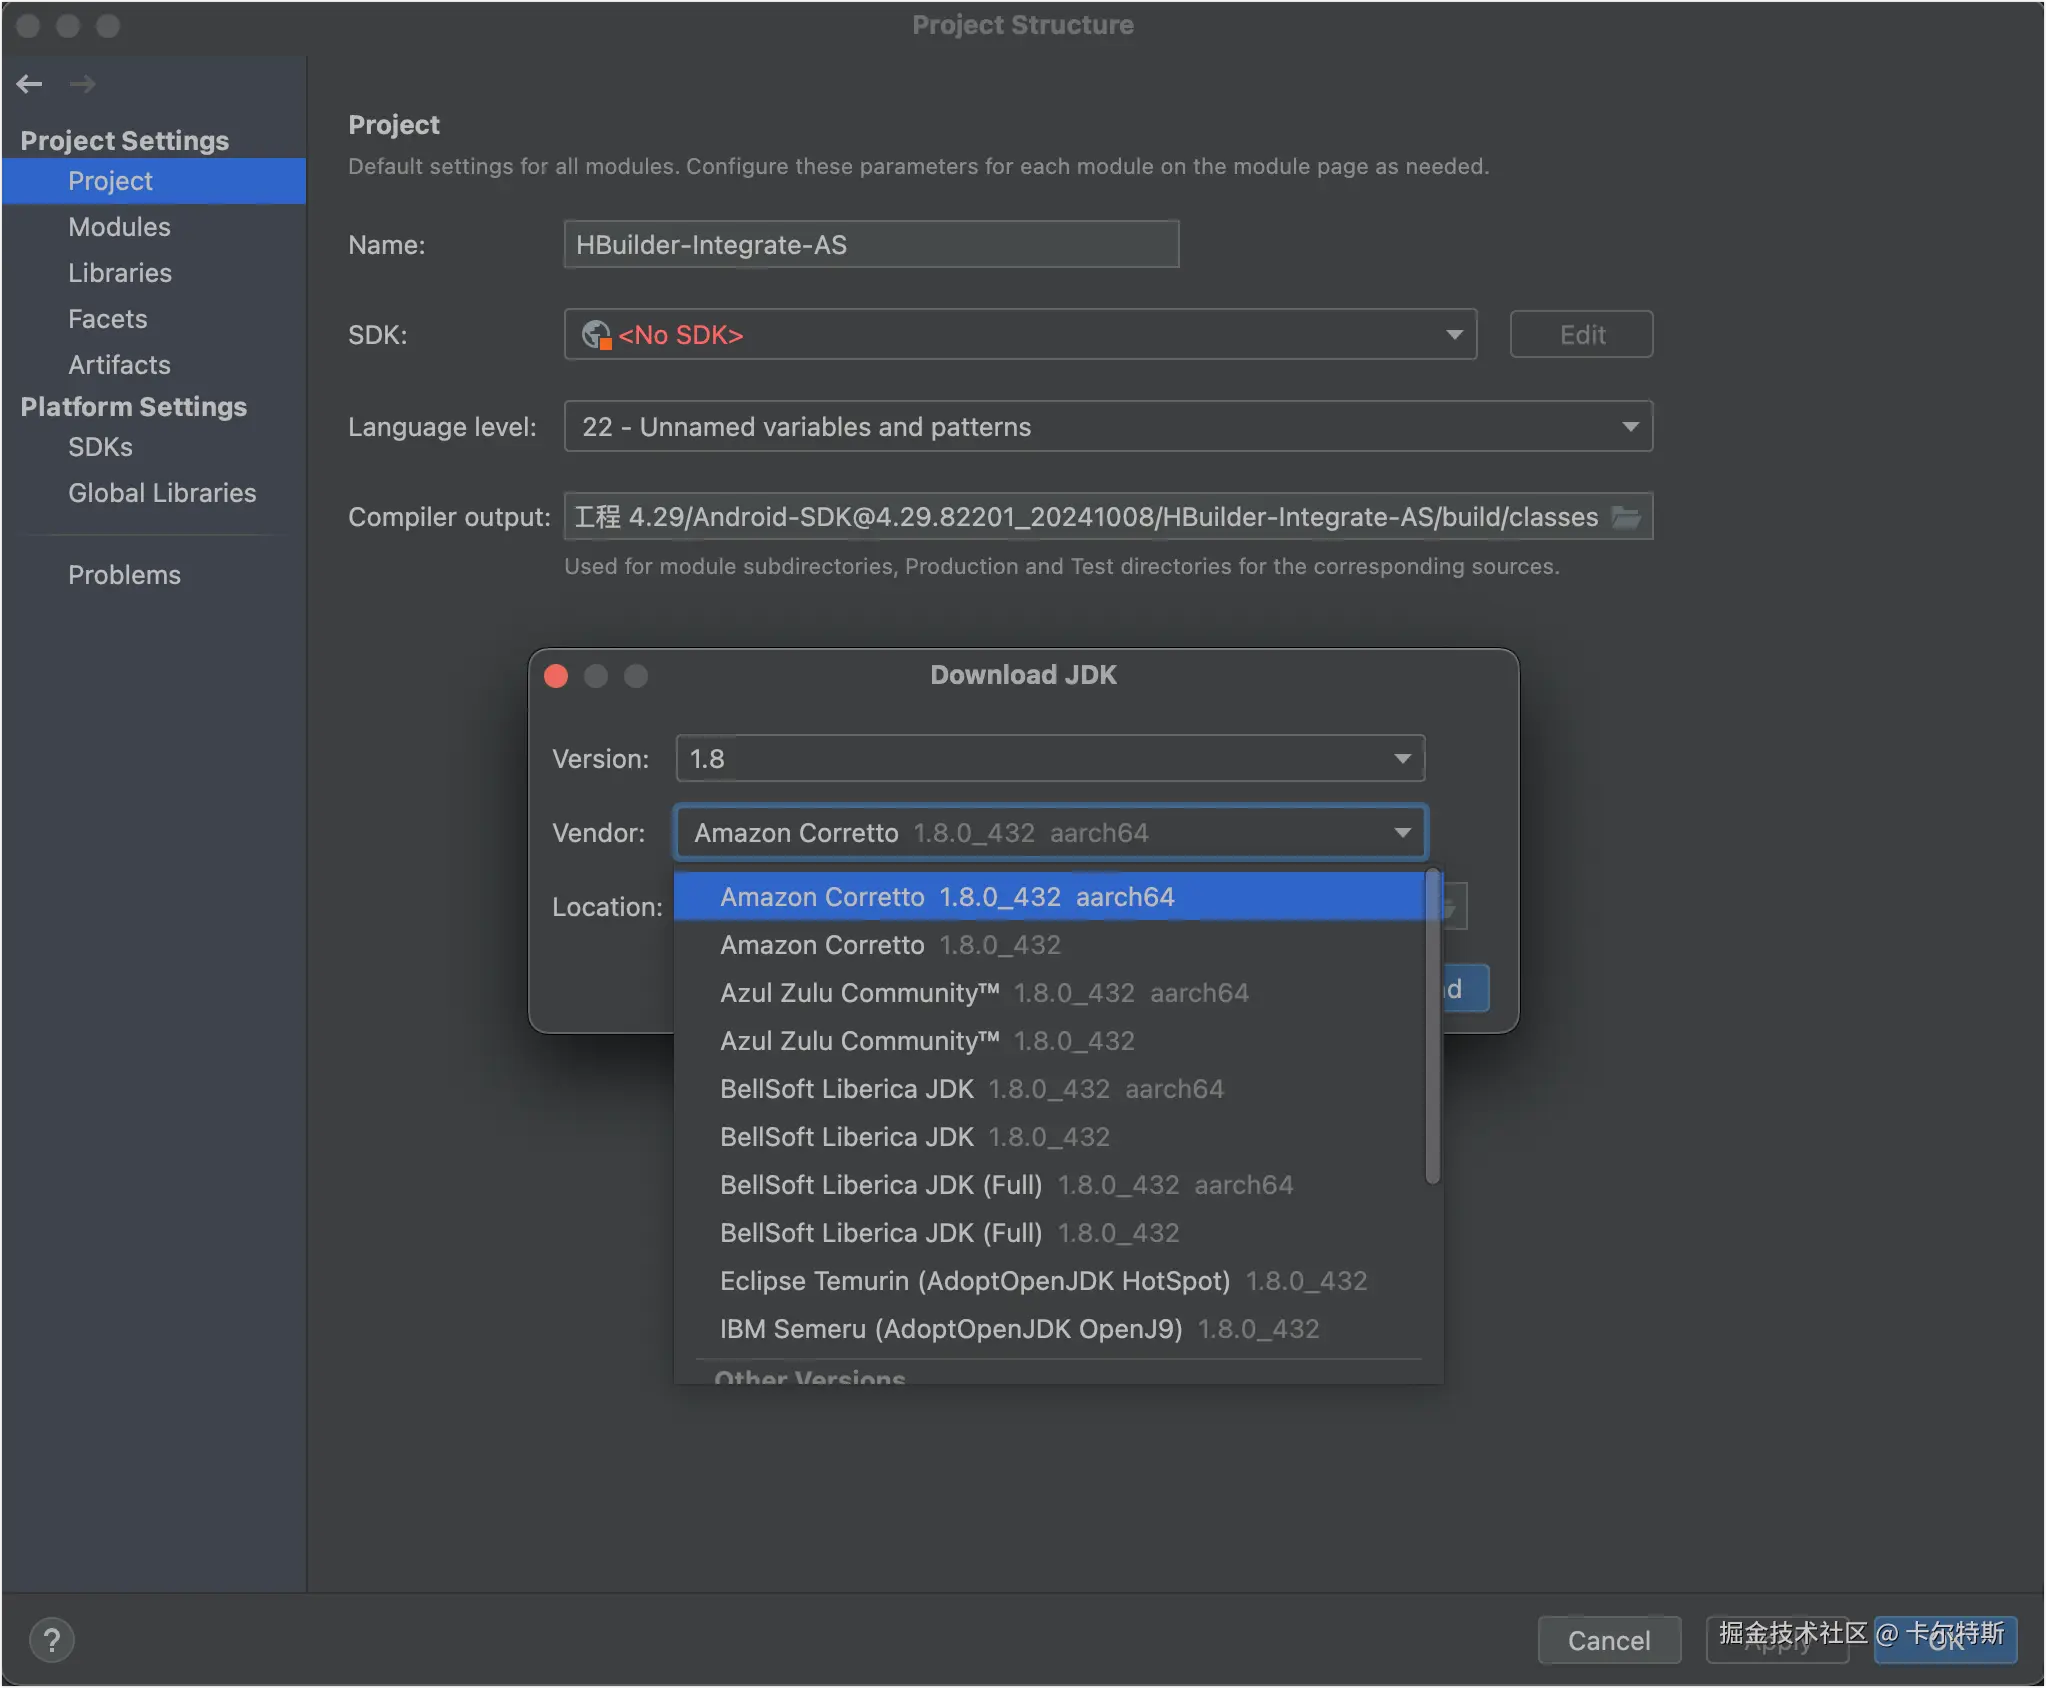Image resolution: width=2046 pixels, height=1688 pixels.
Task: Click the help question mark icon
Action: click(52, 1640)
